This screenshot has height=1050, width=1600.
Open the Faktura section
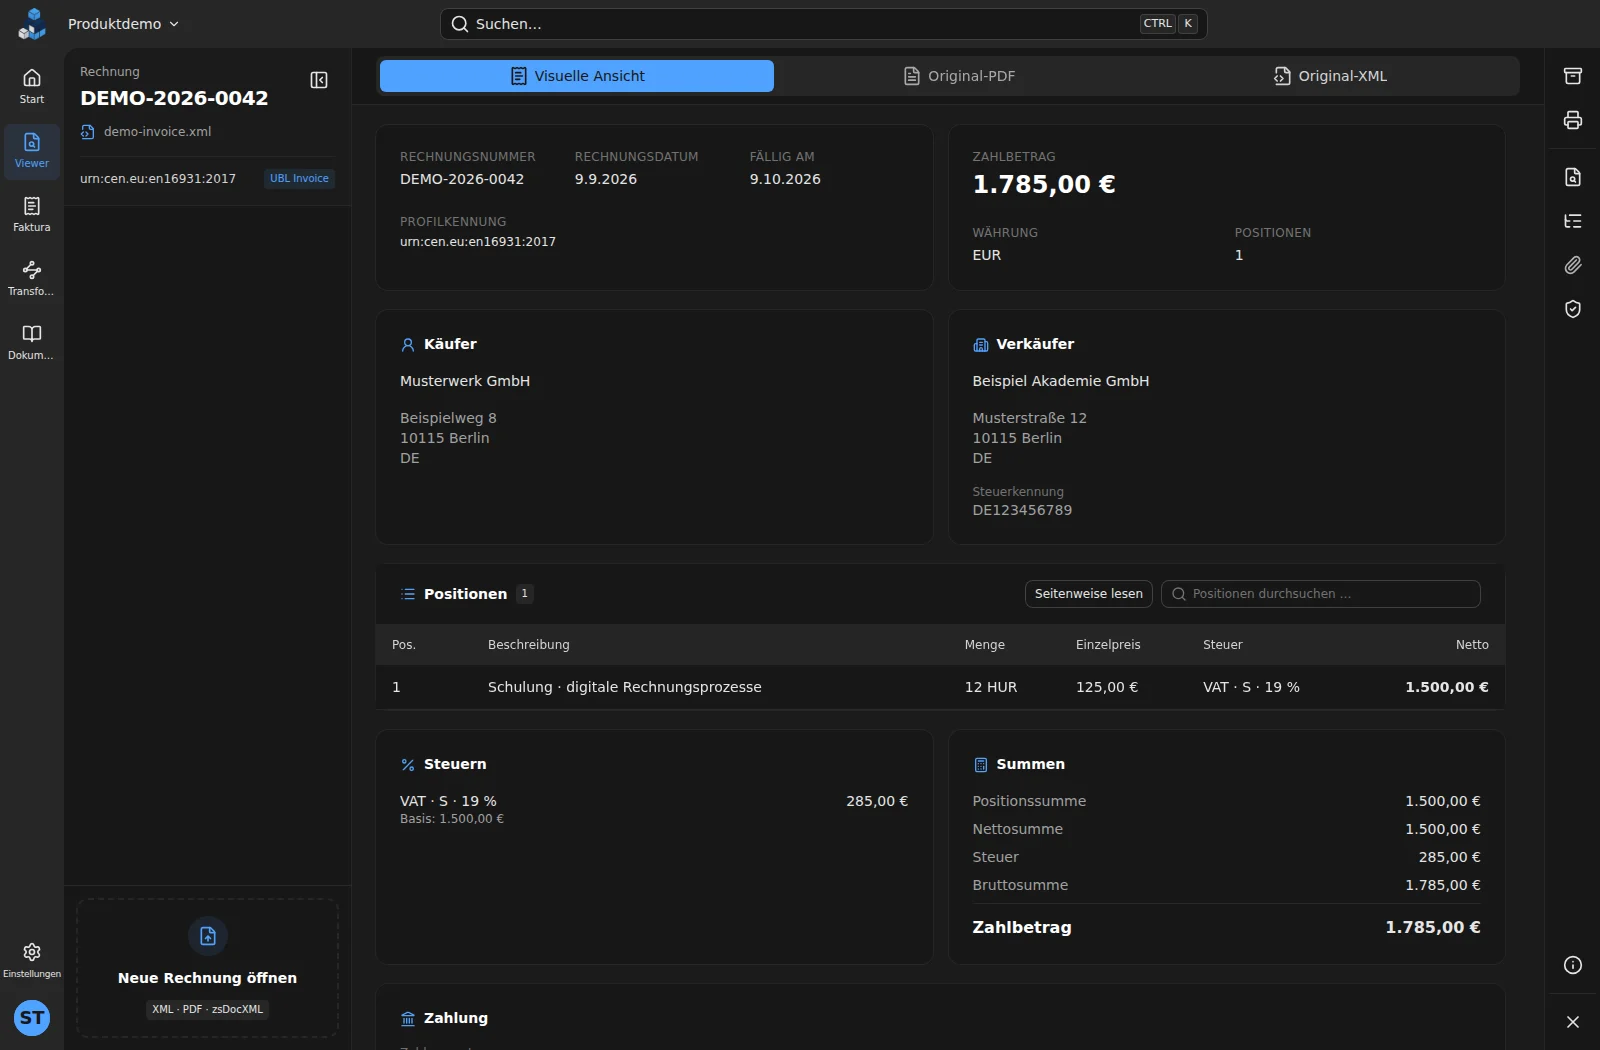pos(32,215)
